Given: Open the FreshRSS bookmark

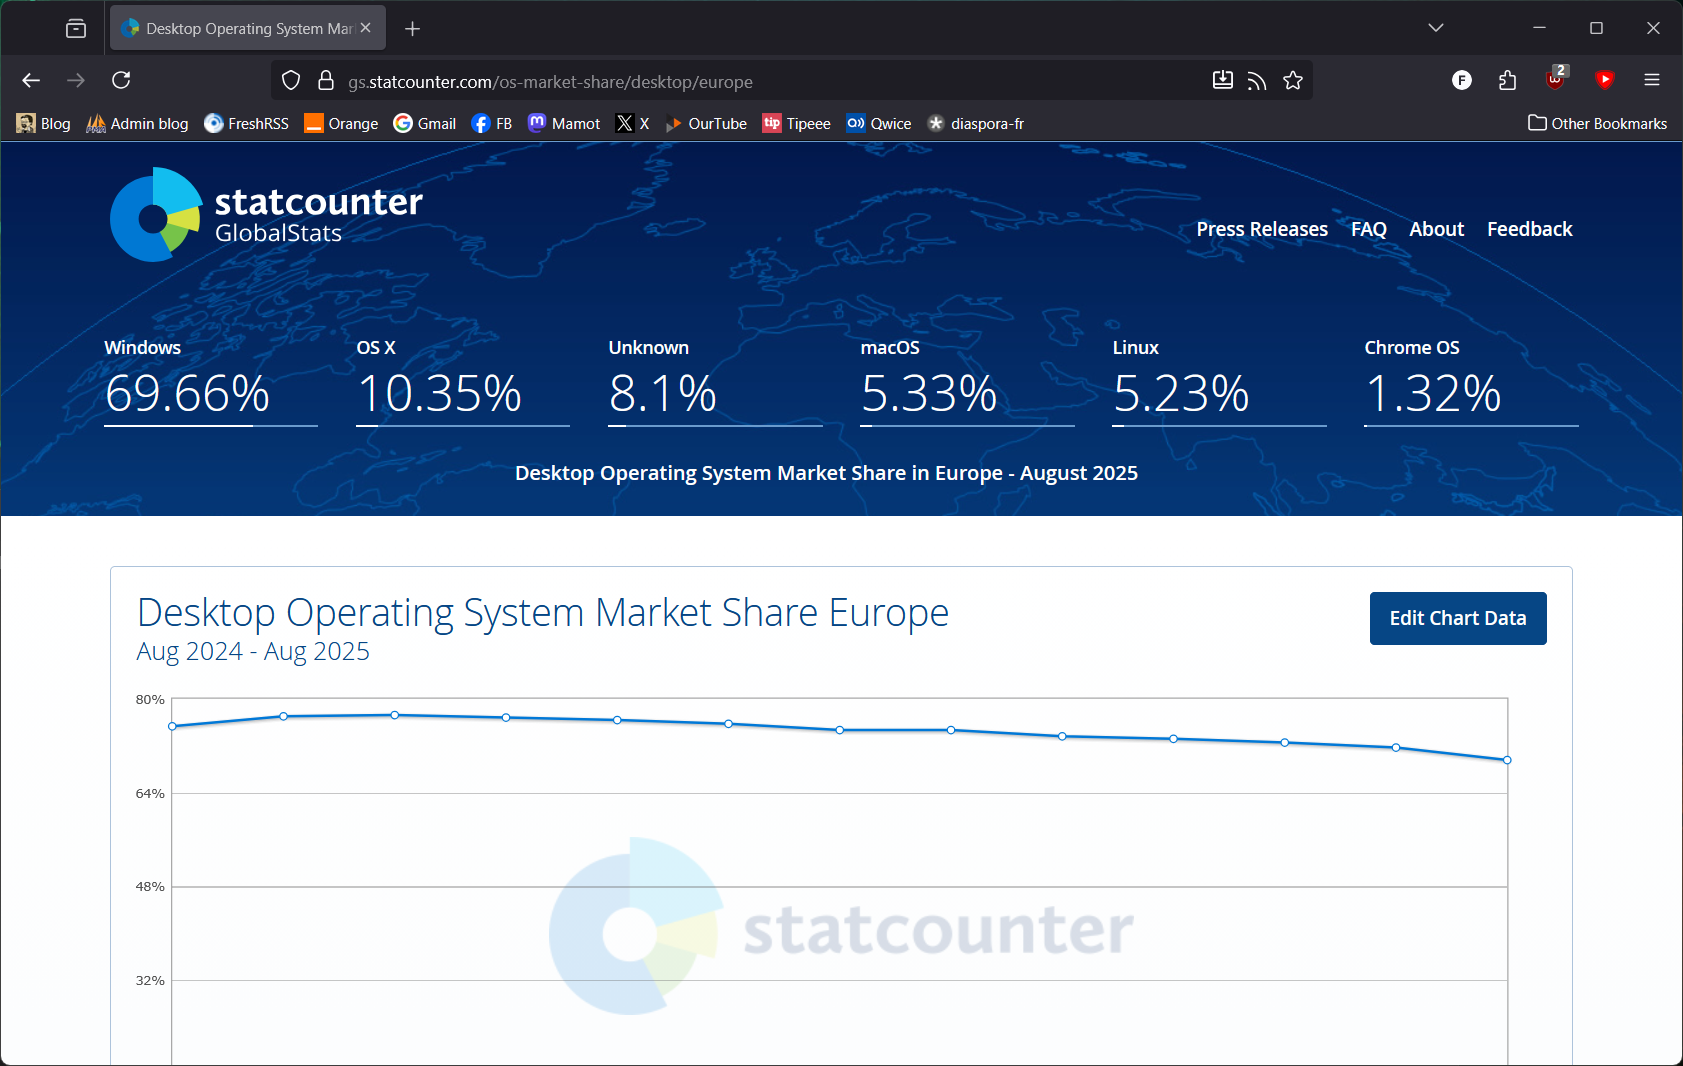Looking at the screenshot, I should click(x=246, y=124).
